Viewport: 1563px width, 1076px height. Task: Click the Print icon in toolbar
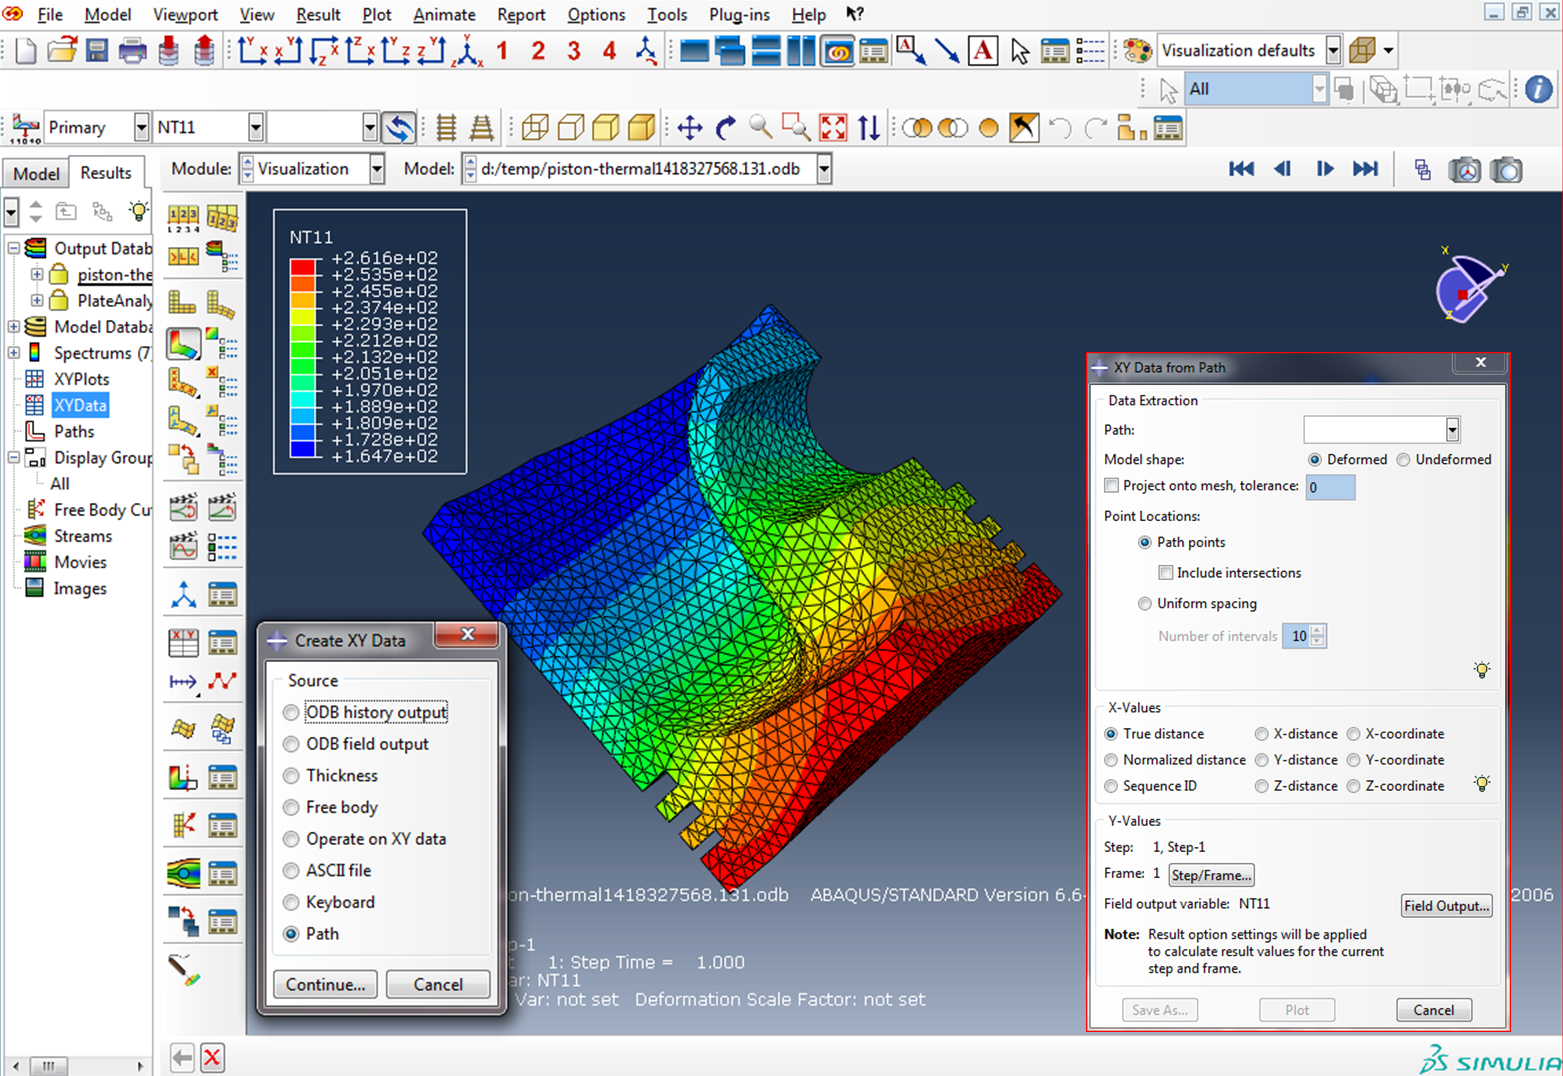(132, 50)
